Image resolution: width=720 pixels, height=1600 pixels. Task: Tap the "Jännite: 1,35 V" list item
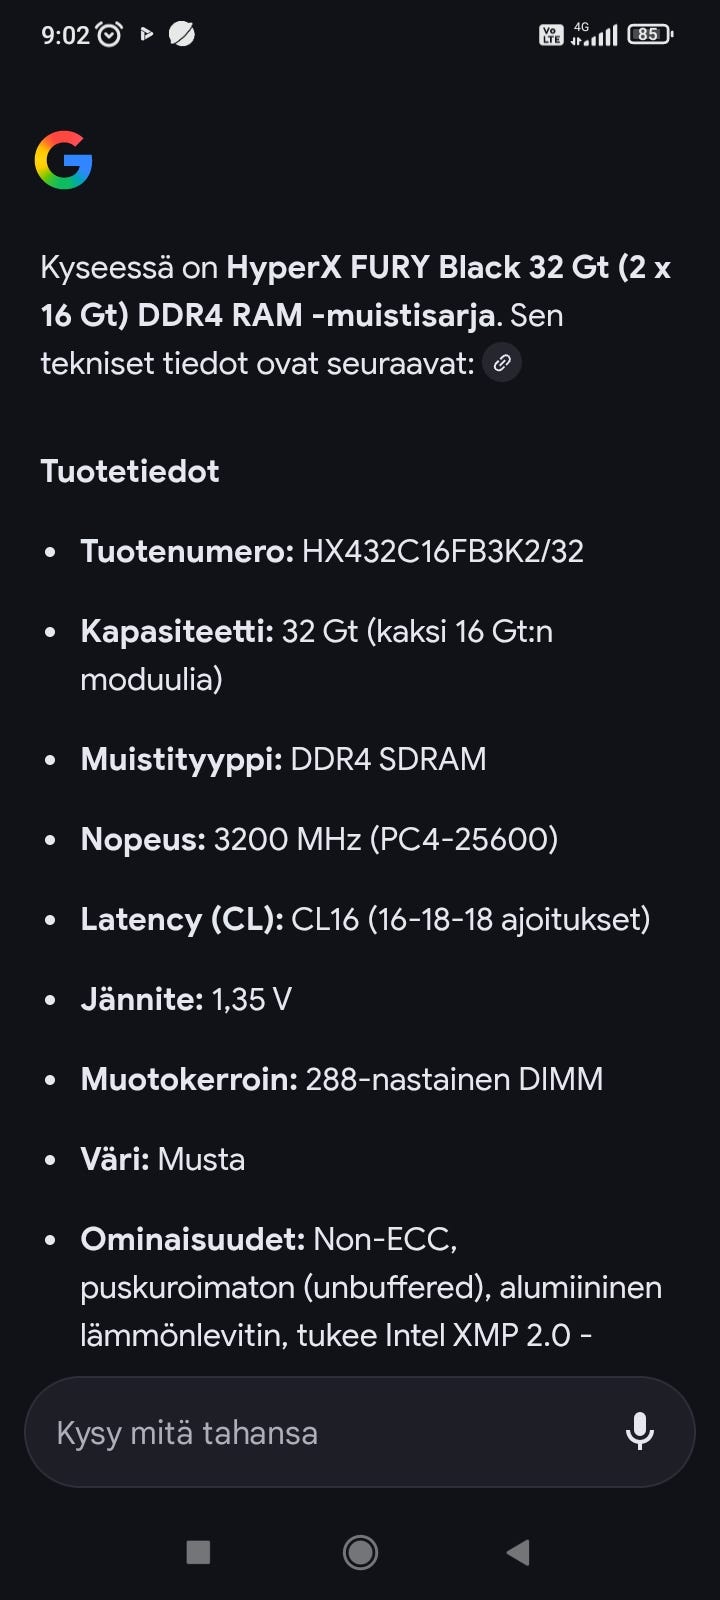click(186, 999)
